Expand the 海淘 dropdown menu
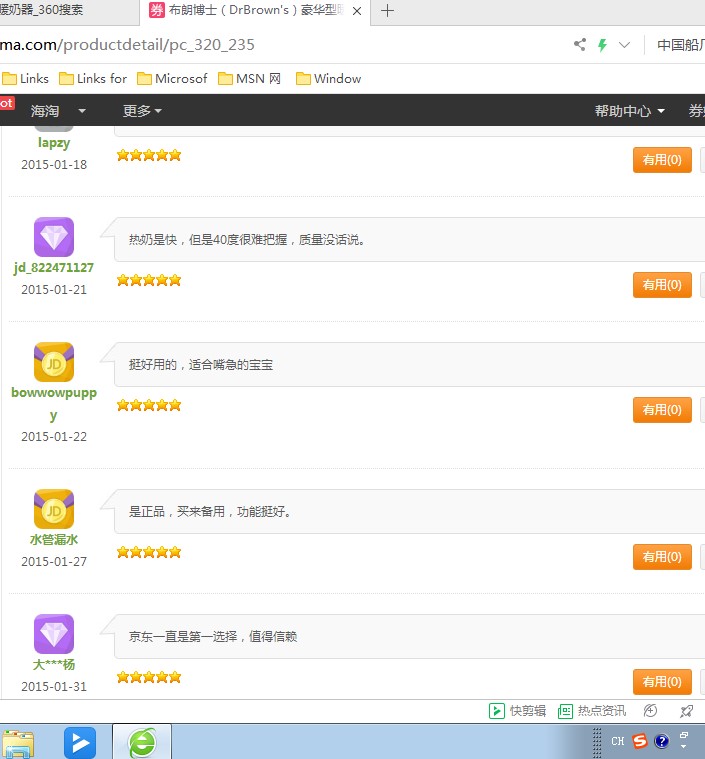The image size is (705, 759). pos(58,111)
